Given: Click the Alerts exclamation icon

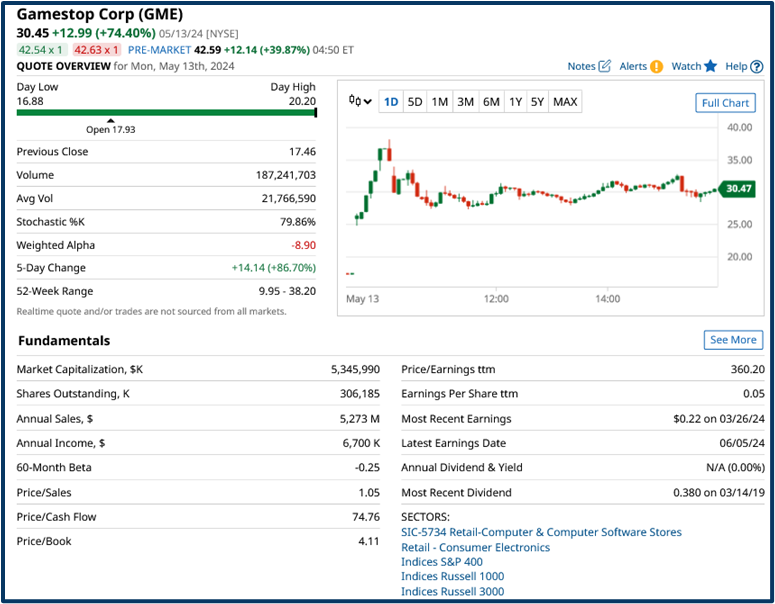Looking at the screenshot, I should pos(656,67).
